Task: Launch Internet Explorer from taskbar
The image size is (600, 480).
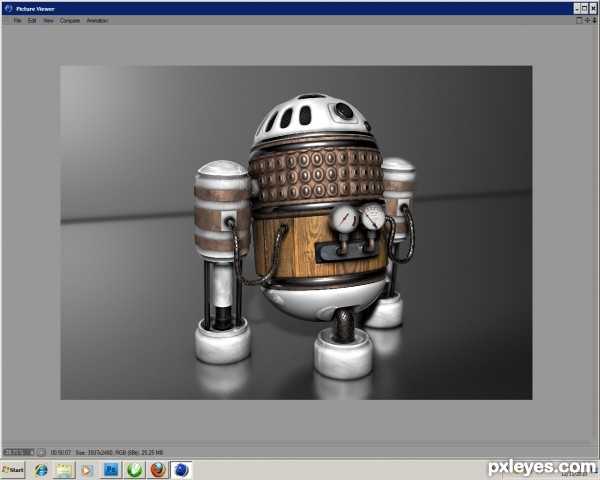Action: [41, 470]
